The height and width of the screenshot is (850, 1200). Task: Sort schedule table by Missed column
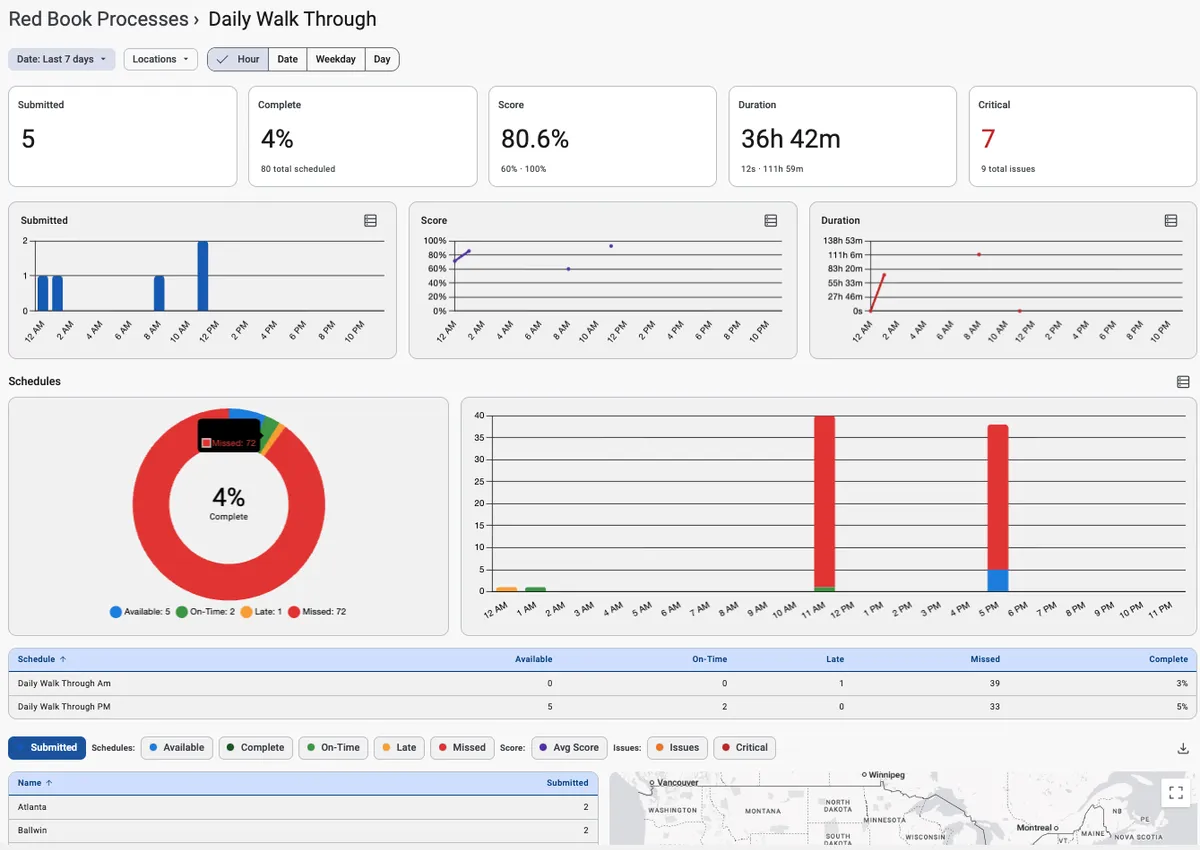(x=985, y=660)
